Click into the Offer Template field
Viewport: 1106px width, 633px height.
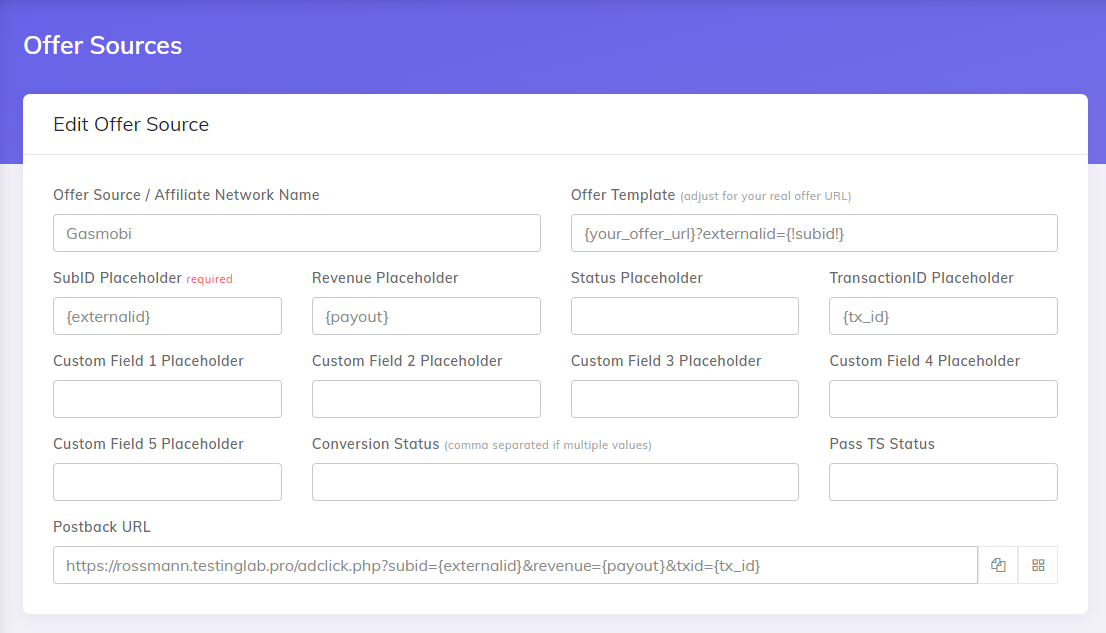814,233
